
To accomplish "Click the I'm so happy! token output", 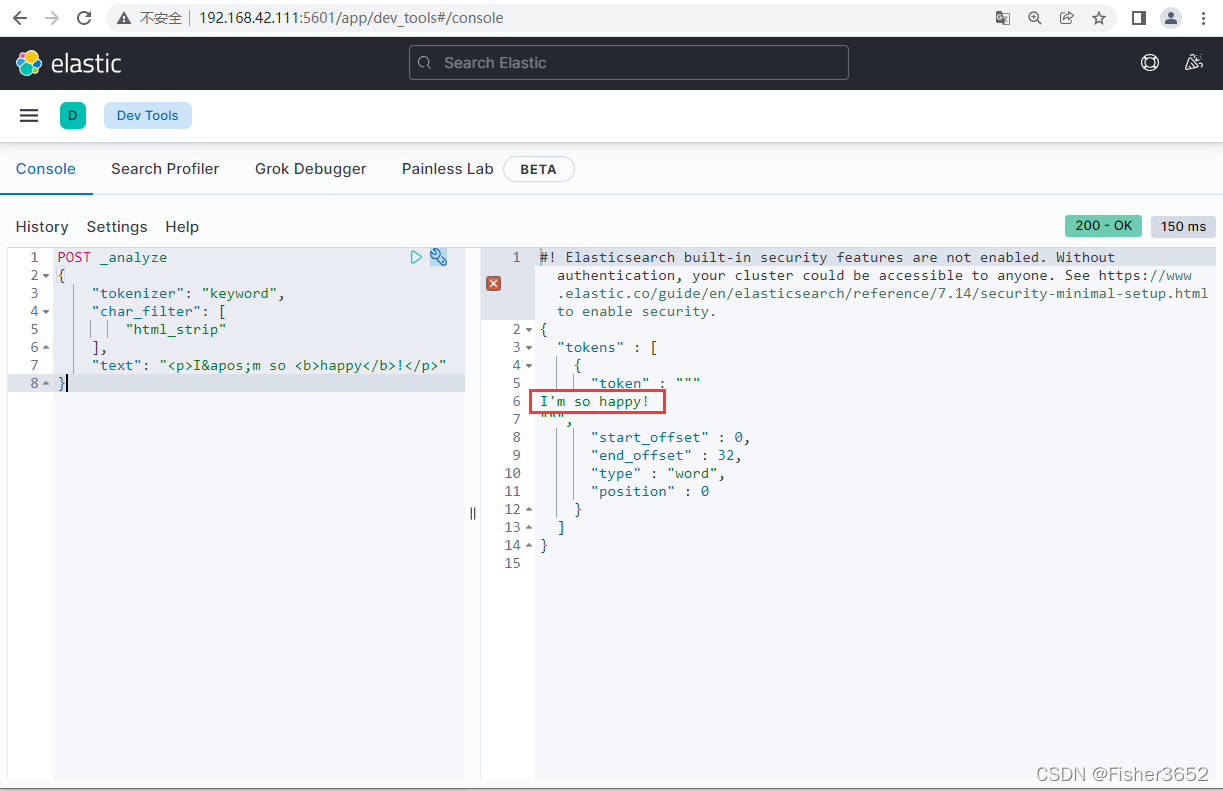I will (595, 401).
